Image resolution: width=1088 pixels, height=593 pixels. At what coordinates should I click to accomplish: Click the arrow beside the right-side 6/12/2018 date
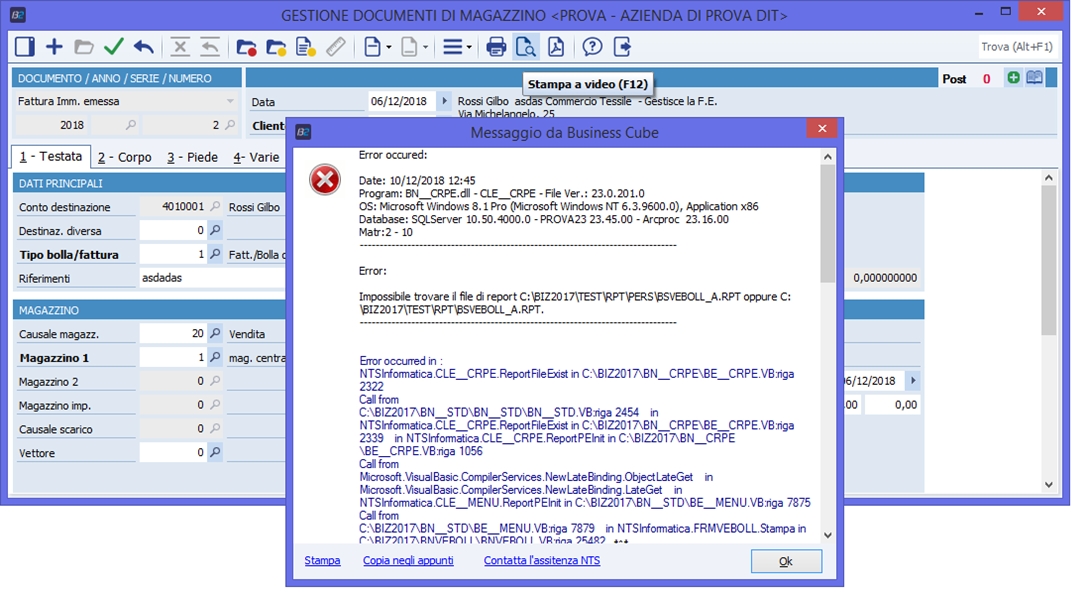[x=913, y=381]
